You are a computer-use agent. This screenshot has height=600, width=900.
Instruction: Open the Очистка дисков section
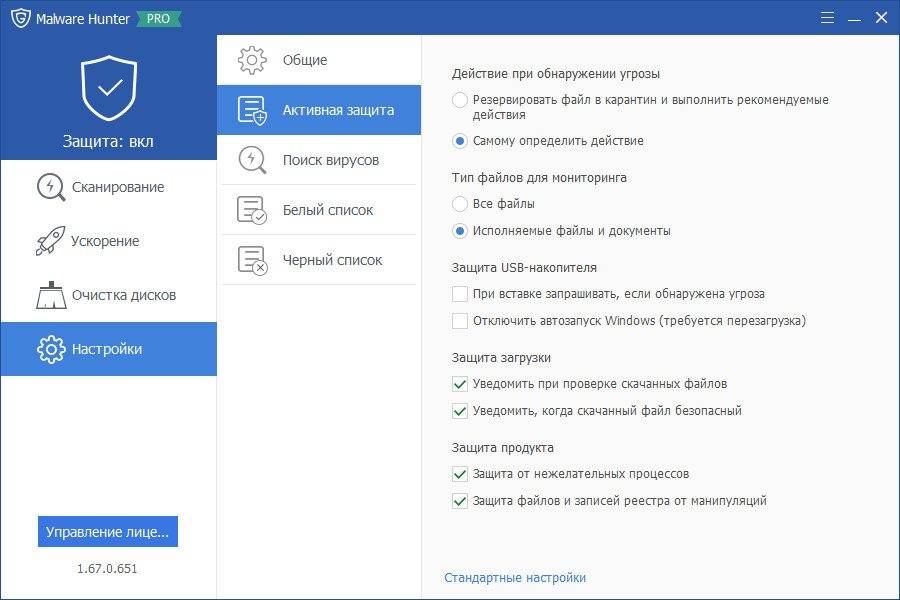108,295
